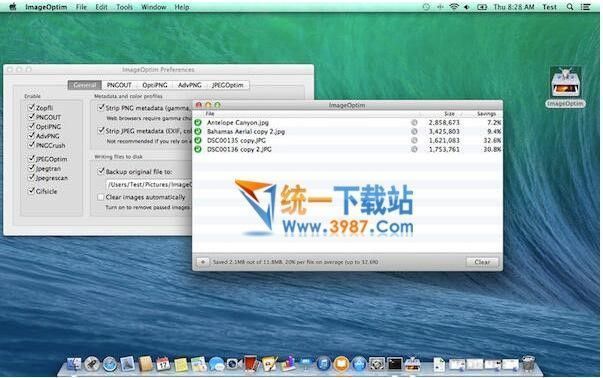Select the JPEGOptim preferences tab
The height and width of the screenshot is (378, 603).
pyautogui.click(x=228, y=85)
